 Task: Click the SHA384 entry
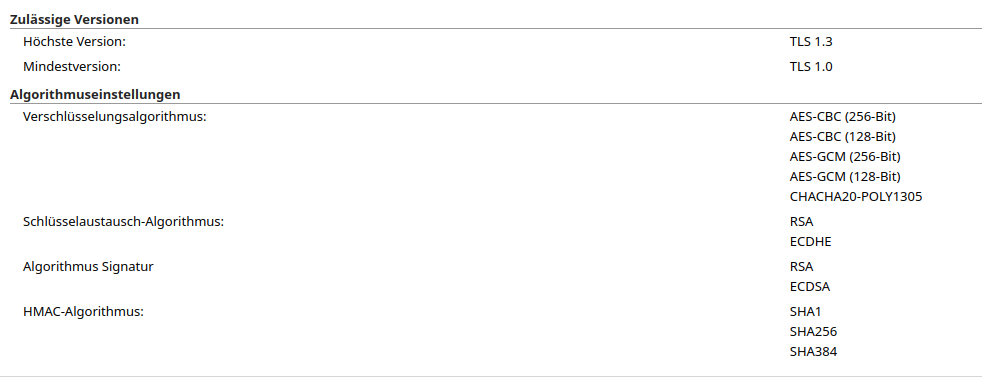pyautogui.click(x=814, y=352)
